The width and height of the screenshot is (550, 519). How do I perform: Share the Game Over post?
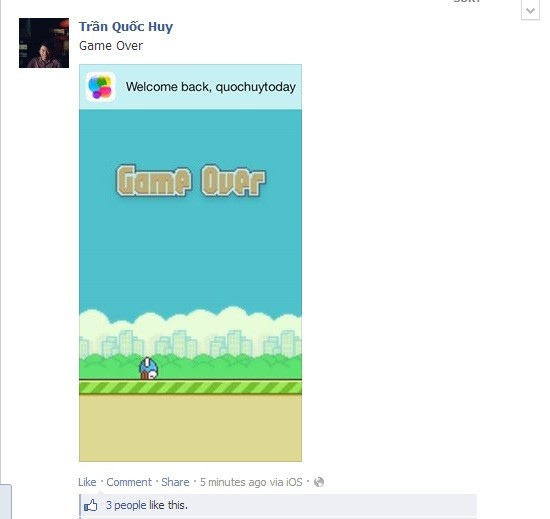pyautogui.click(x=175, y=482)
